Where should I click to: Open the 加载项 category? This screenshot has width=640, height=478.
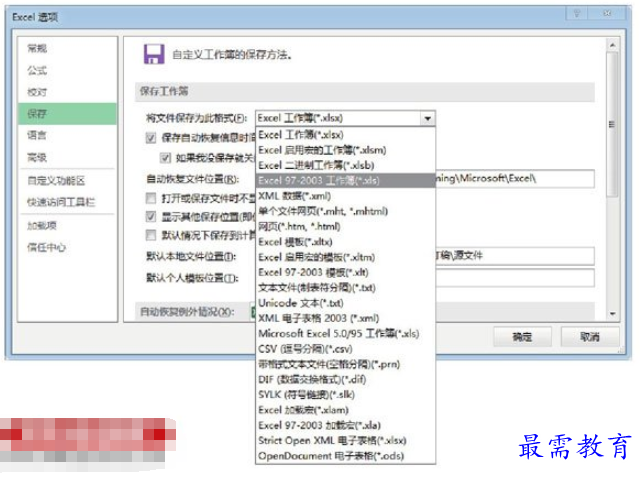tap(67, 225)
